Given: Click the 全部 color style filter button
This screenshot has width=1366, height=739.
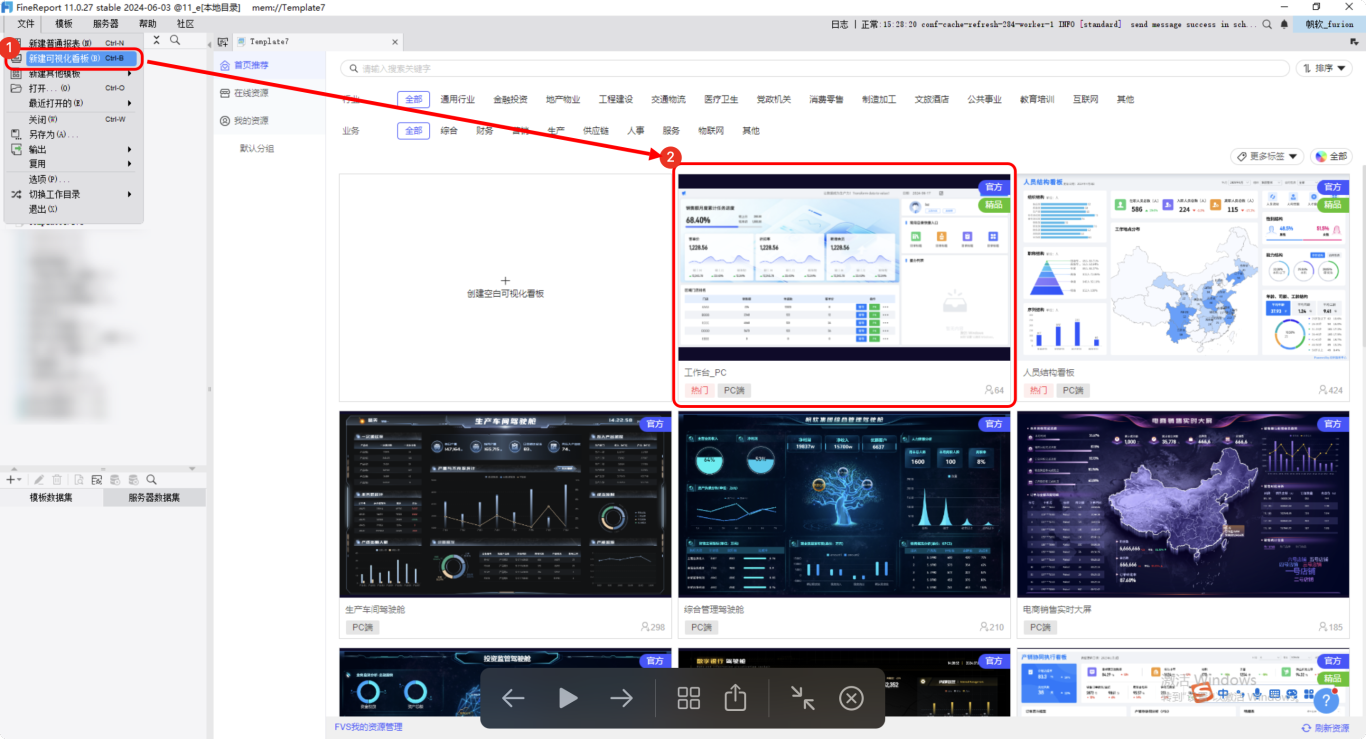Looking at the screenshot, I should pyautogui.click(x=1331, y=156).
